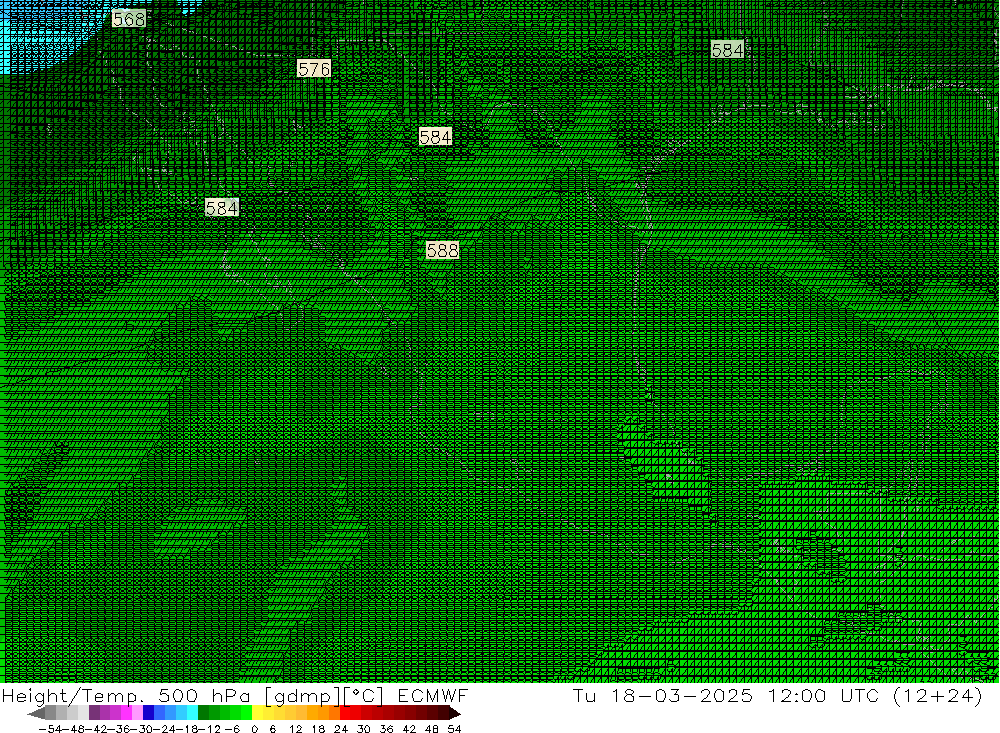1000x733 pixels.
Task: Click the 588 contour height label
Action: pyautogui.click(x=443, y=250)
